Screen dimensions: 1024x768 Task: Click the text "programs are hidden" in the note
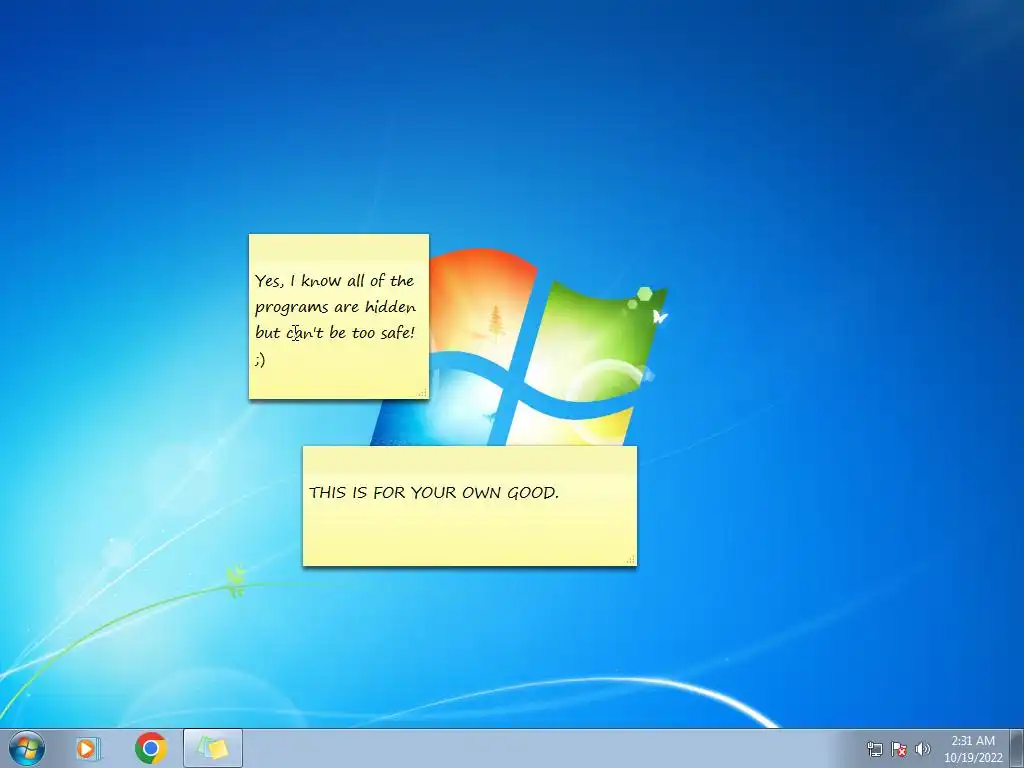(x=335, y=307)
